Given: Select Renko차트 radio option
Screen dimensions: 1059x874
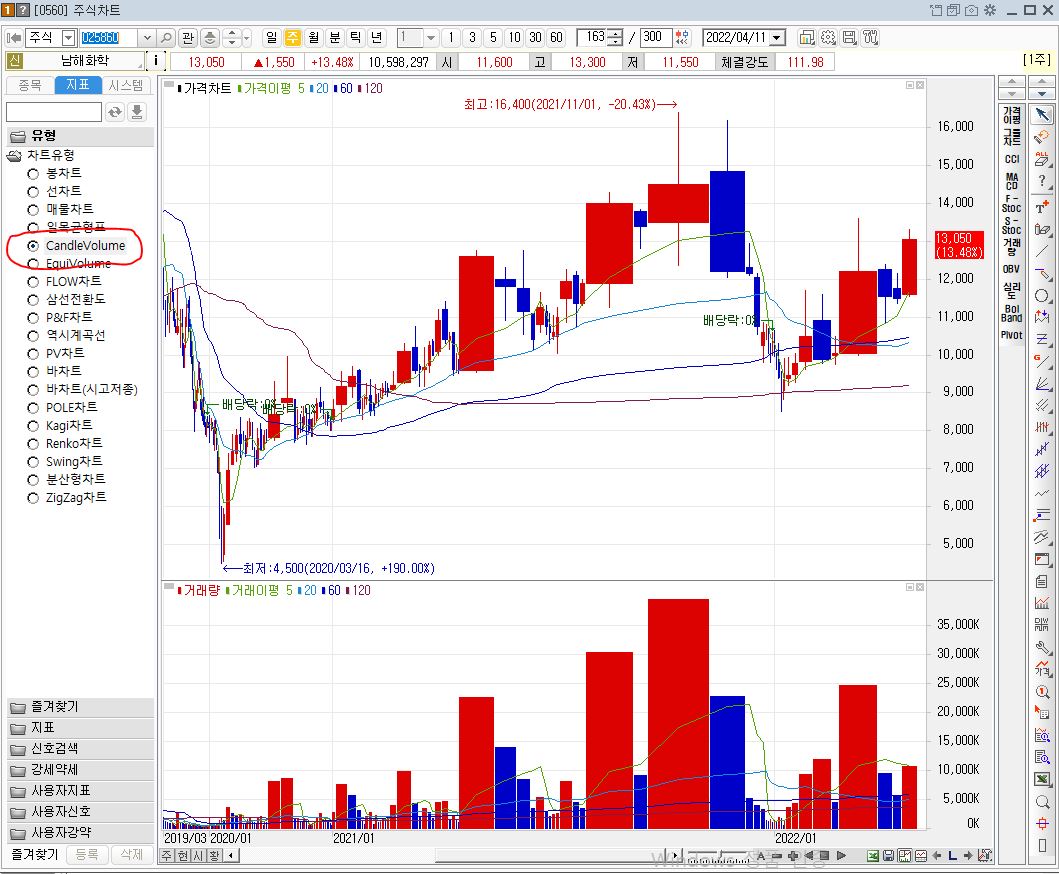Looking at the screenshot, I should (33, 444).
